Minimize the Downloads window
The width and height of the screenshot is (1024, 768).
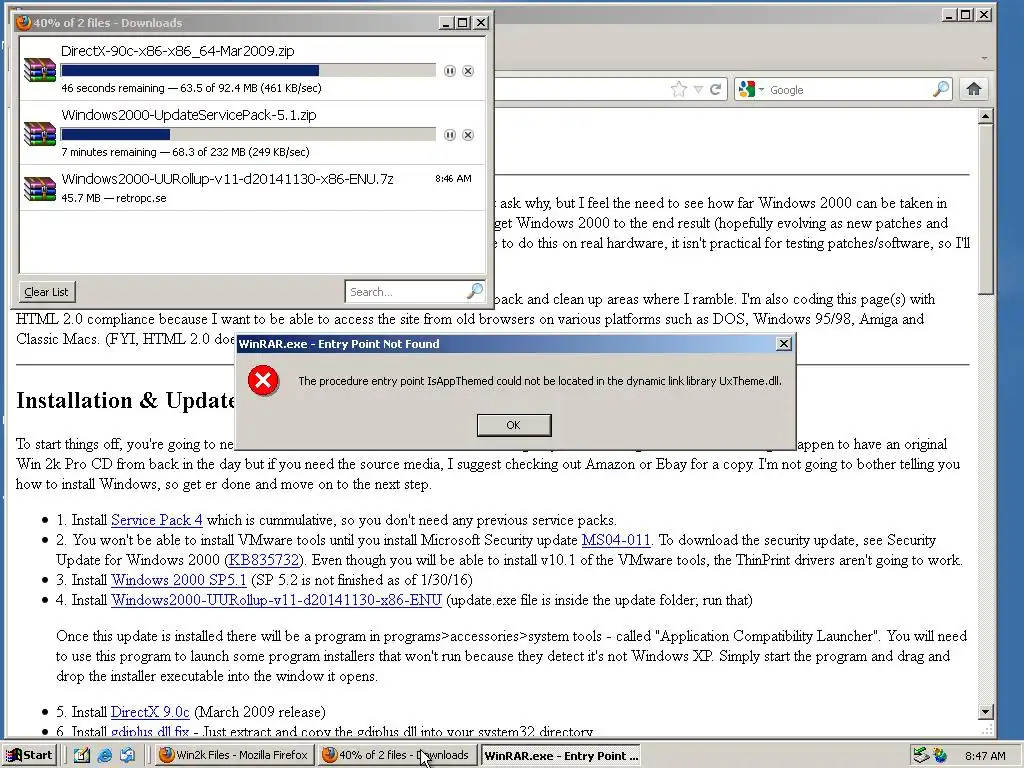[x=447, y=23]
